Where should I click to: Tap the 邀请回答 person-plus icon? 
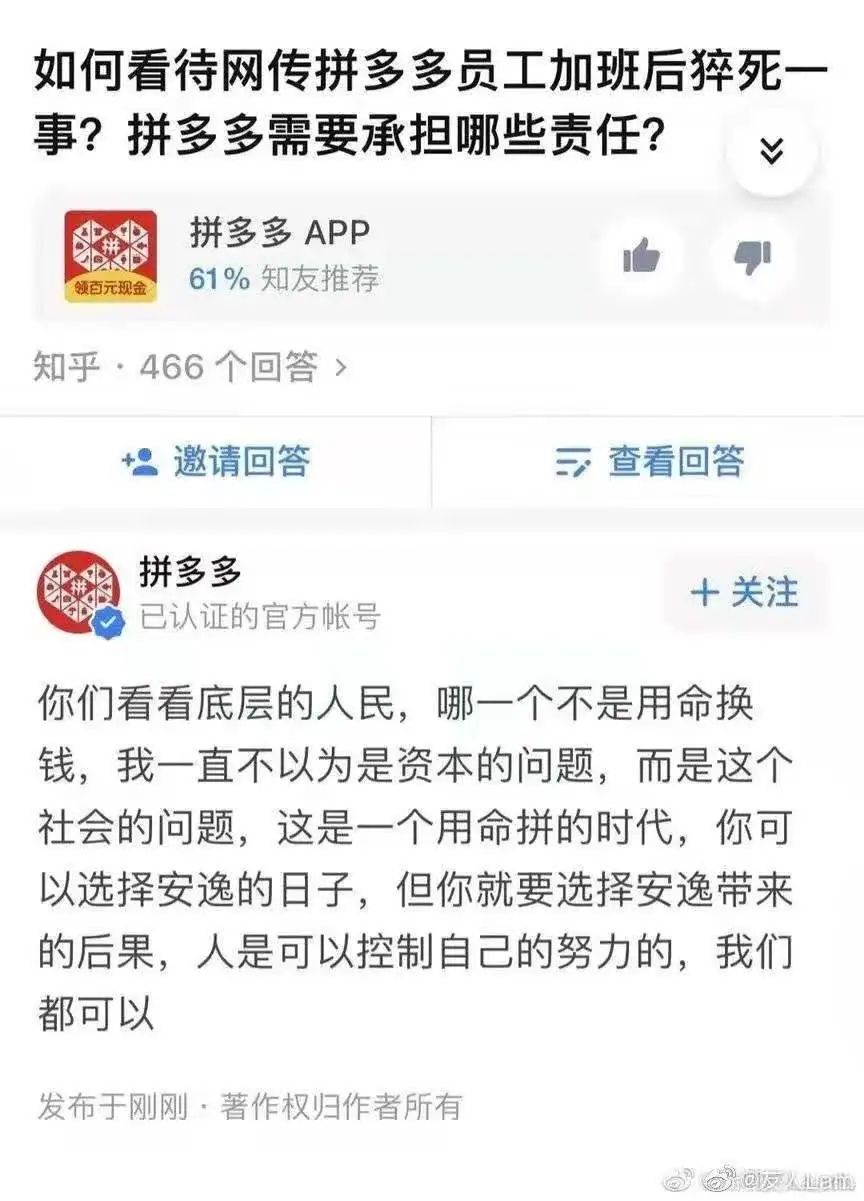click(x=140, y=461)
